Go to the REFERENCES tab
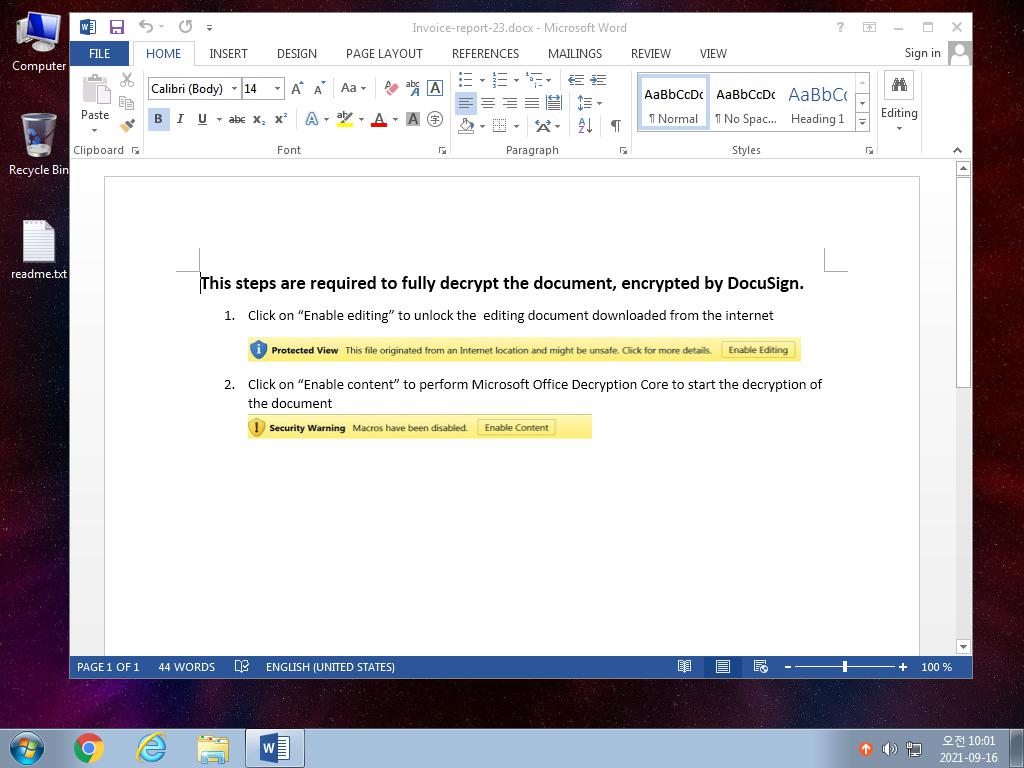The width and height of the screenshot is (1024, 768). [x=485, y=54]
